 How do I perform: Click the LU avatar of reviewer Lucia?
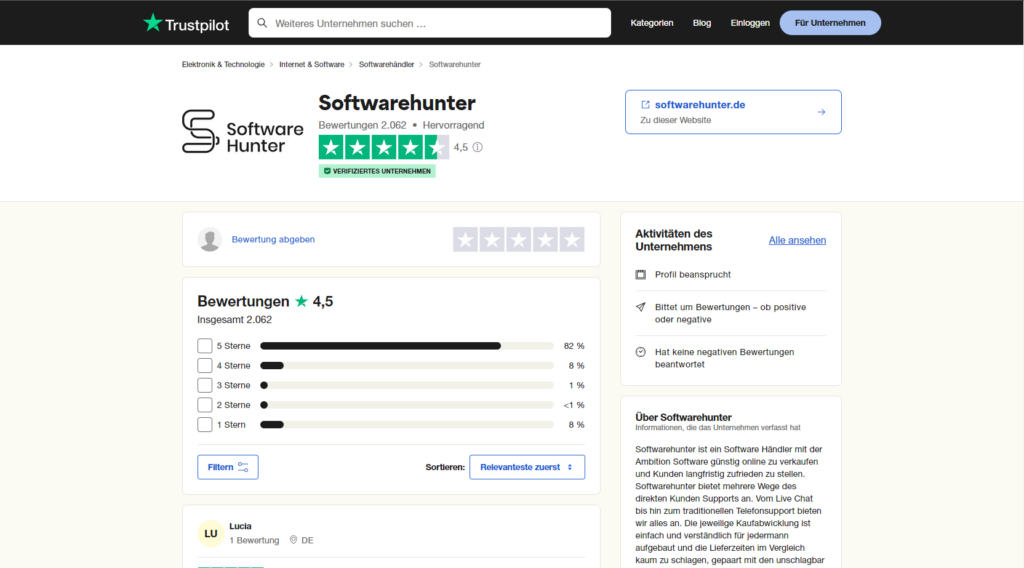point(210,533)
